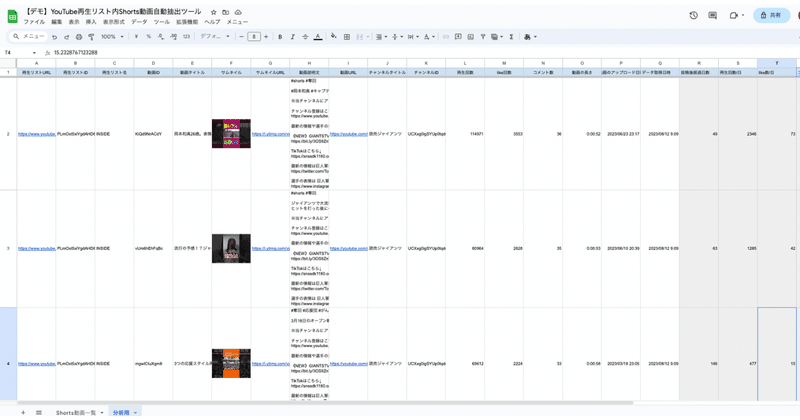Select column A header
The height and width of the screenshot is (420, 800).
coord(36,63)
